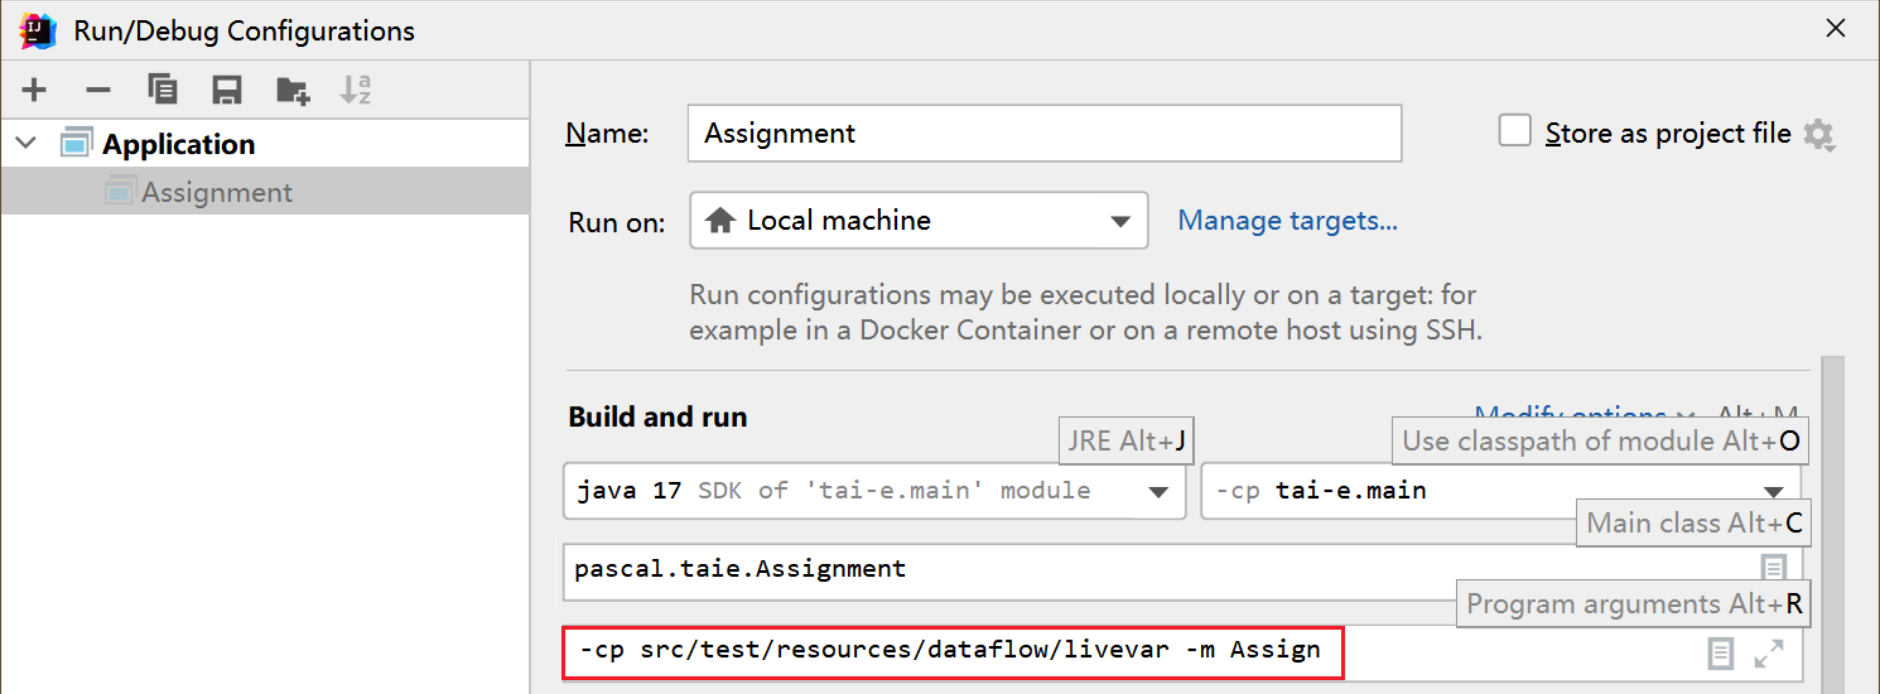
Task: Click the vertical scrollbar of settings panel
Action: (1832, 524)
